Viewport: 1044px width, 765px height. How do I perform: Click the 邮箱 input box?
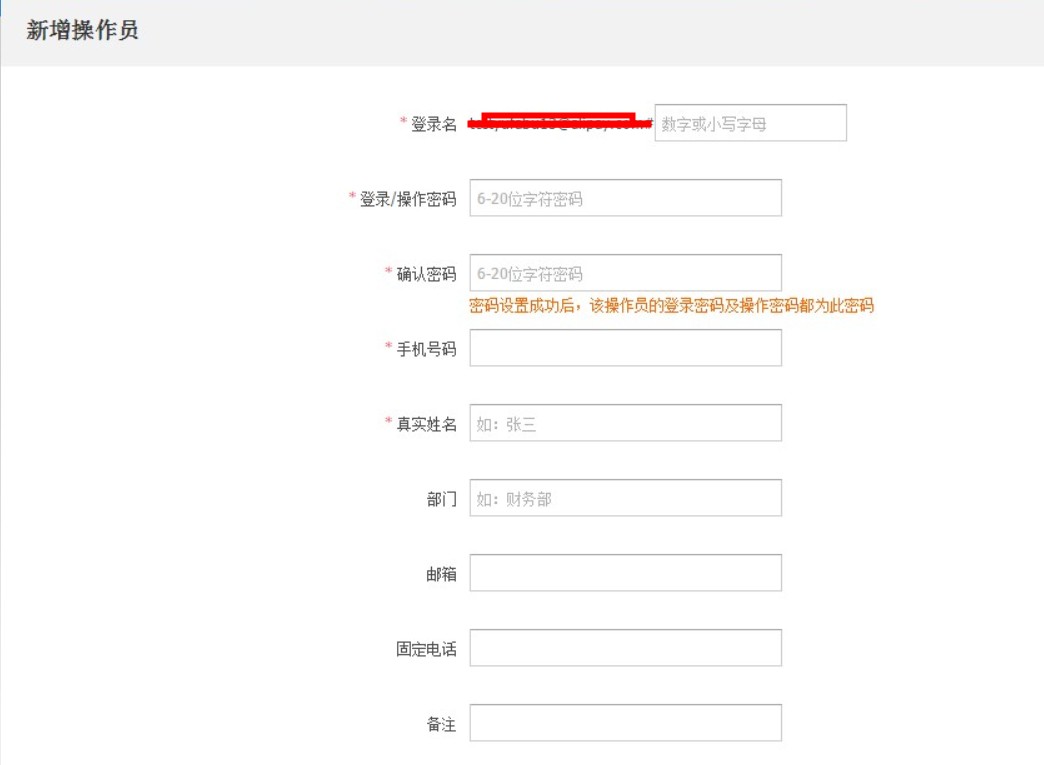click(625, 573)
